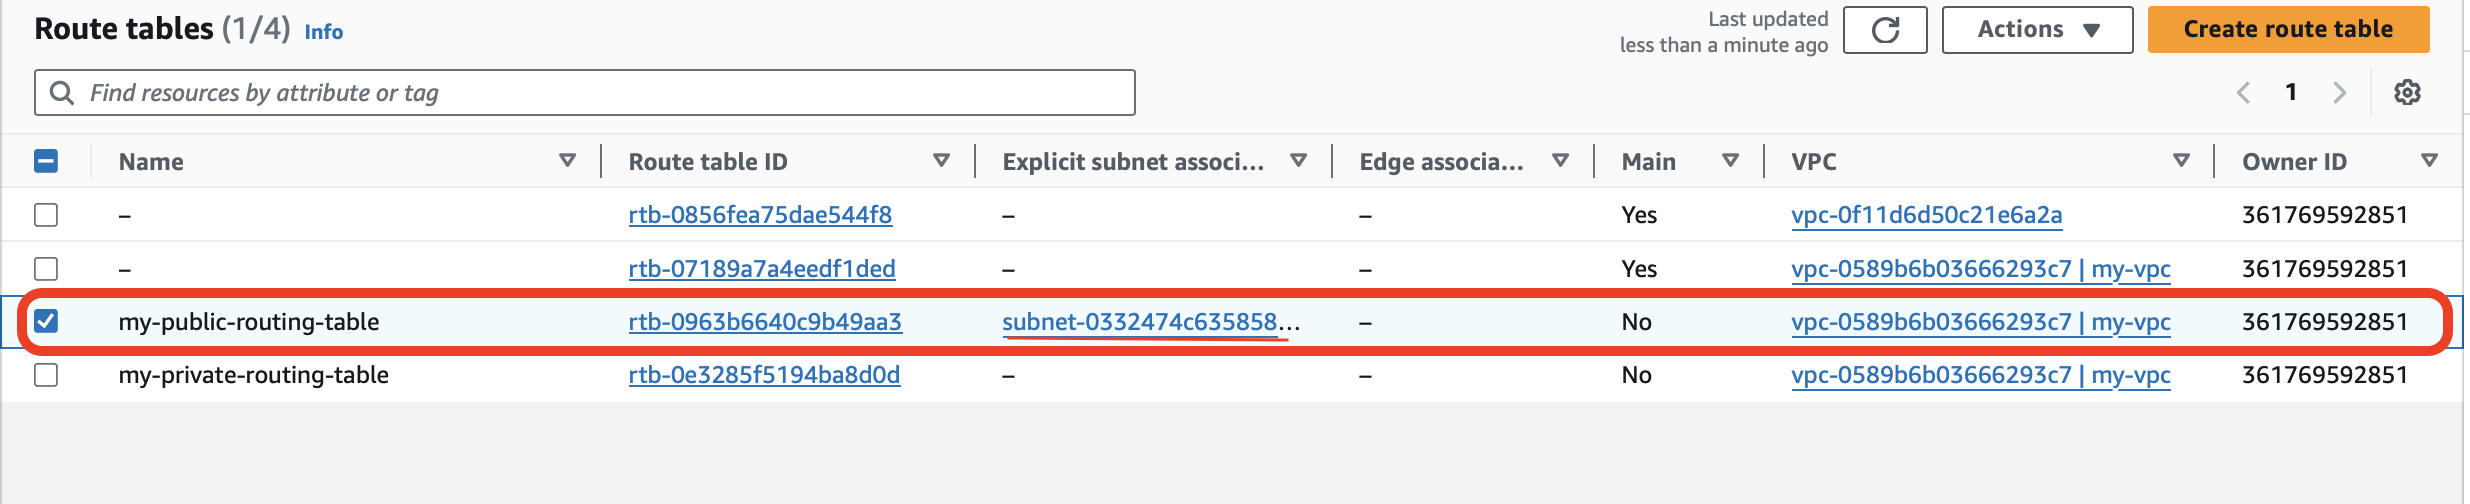This screenshot has height=504, width=2470.
Task: Toggle the select-all header checkbox
Action: (46, 161)
